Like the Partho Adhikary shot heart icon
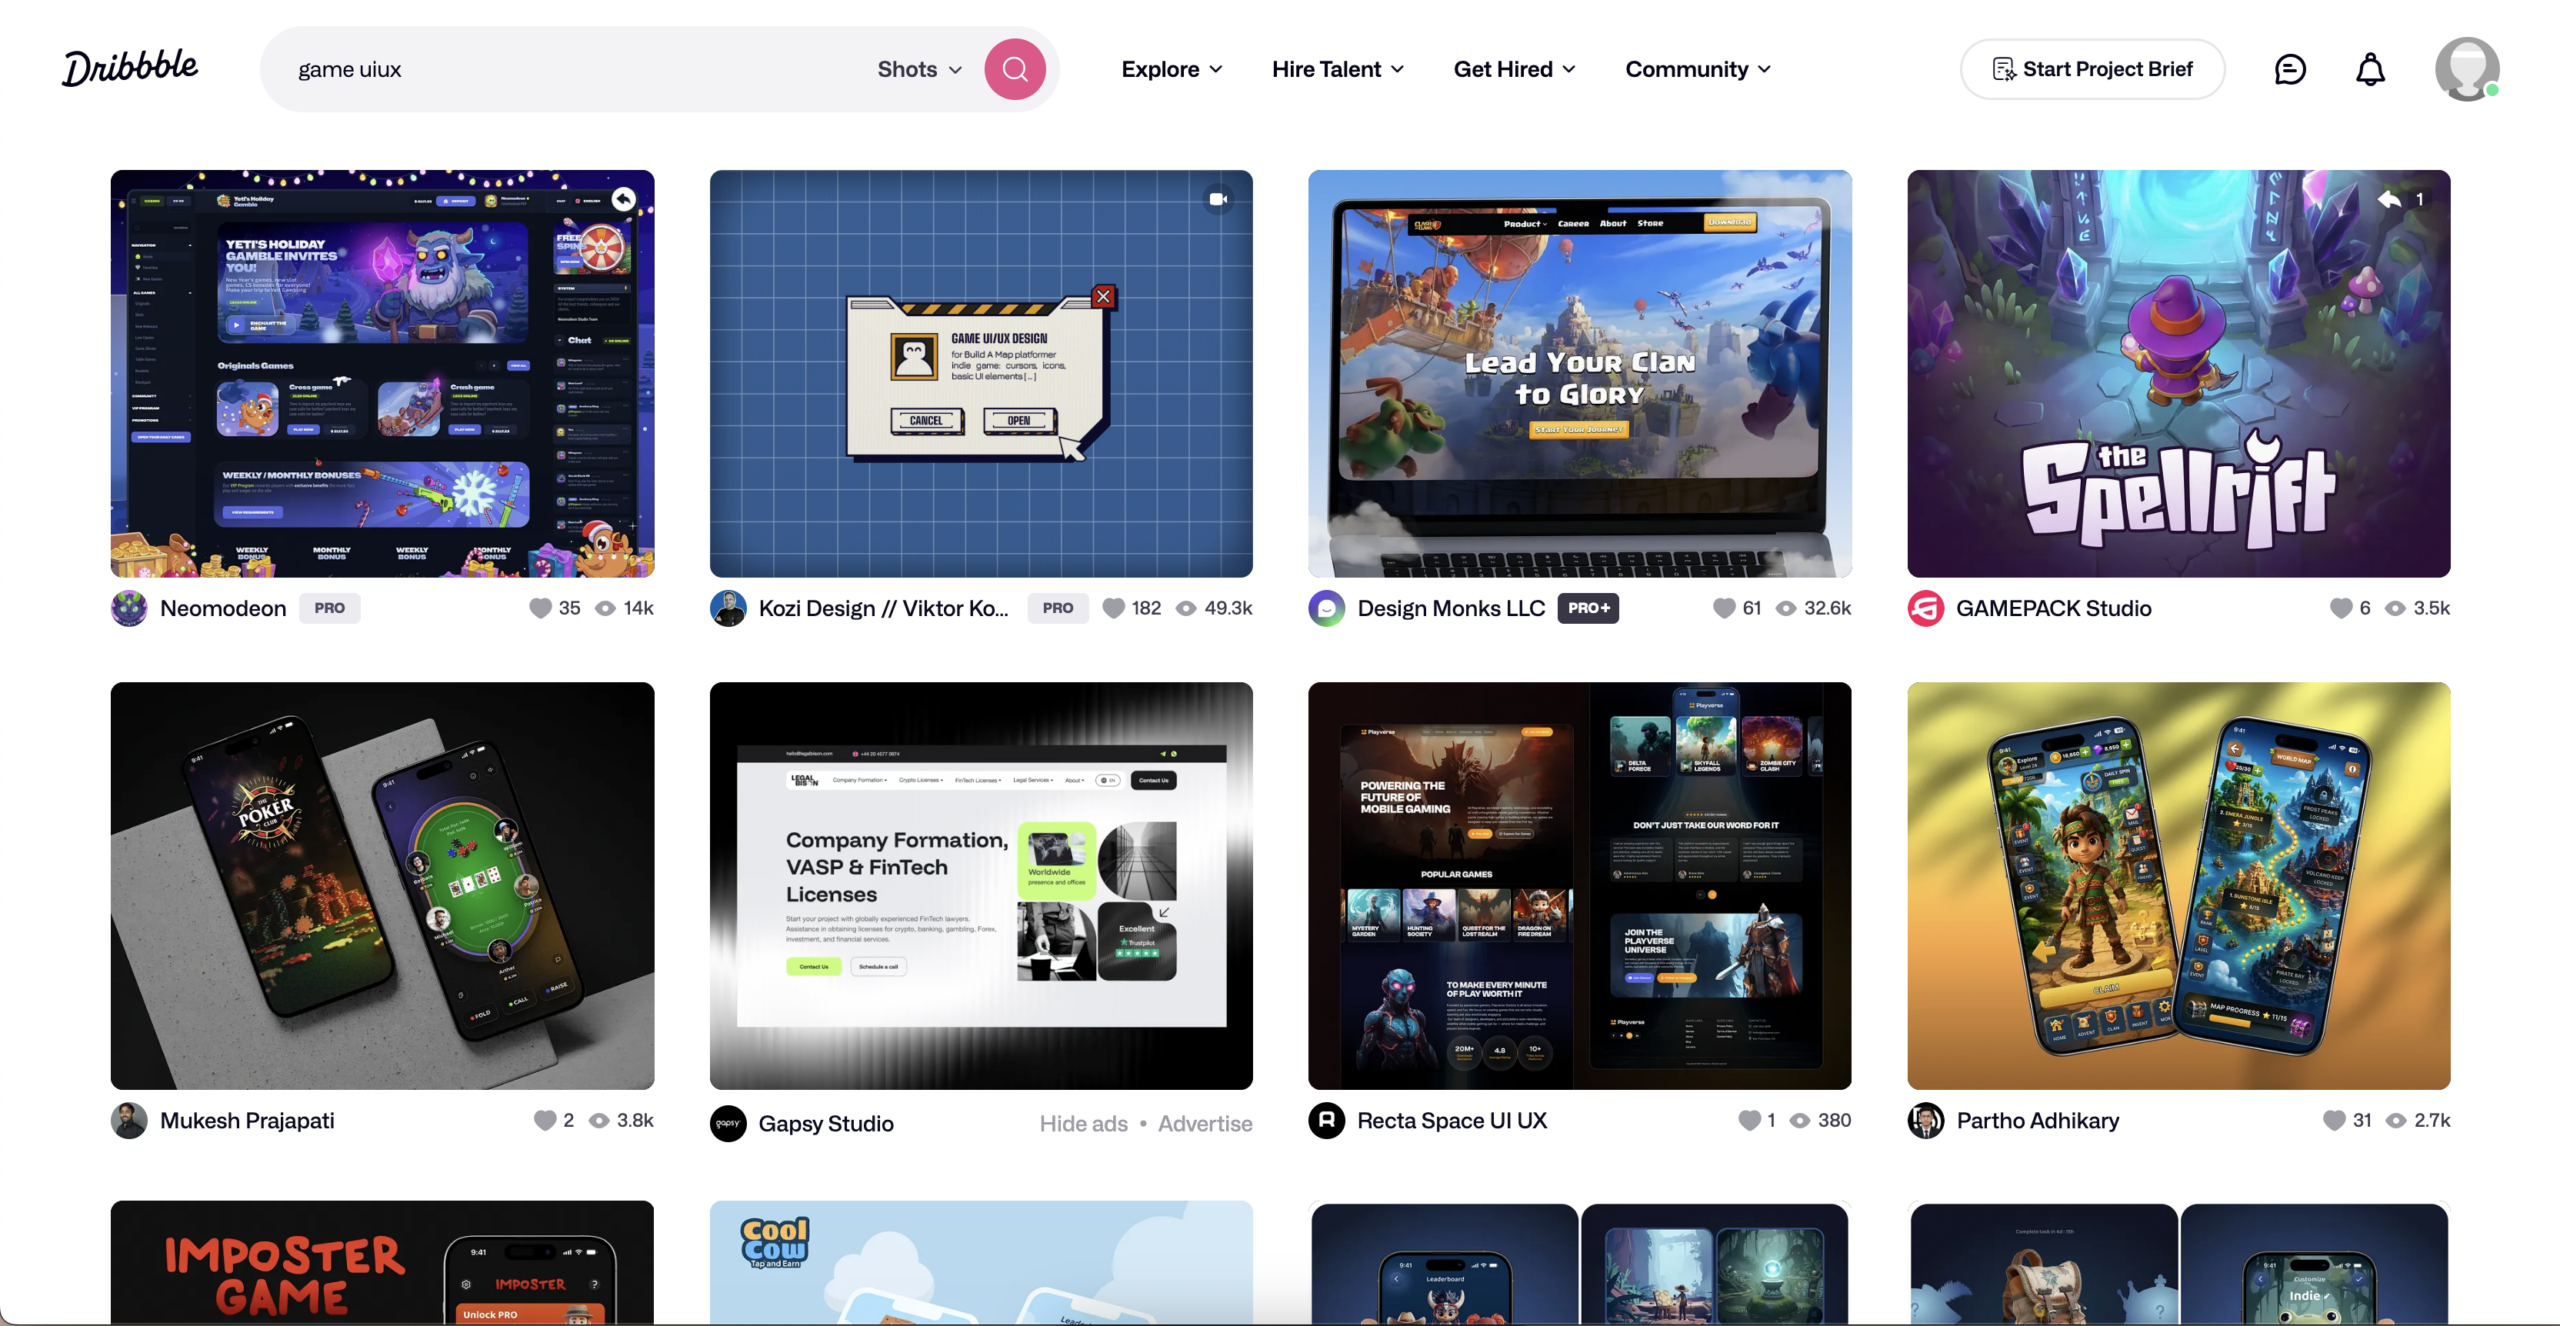 (x=2334, y=1120)
